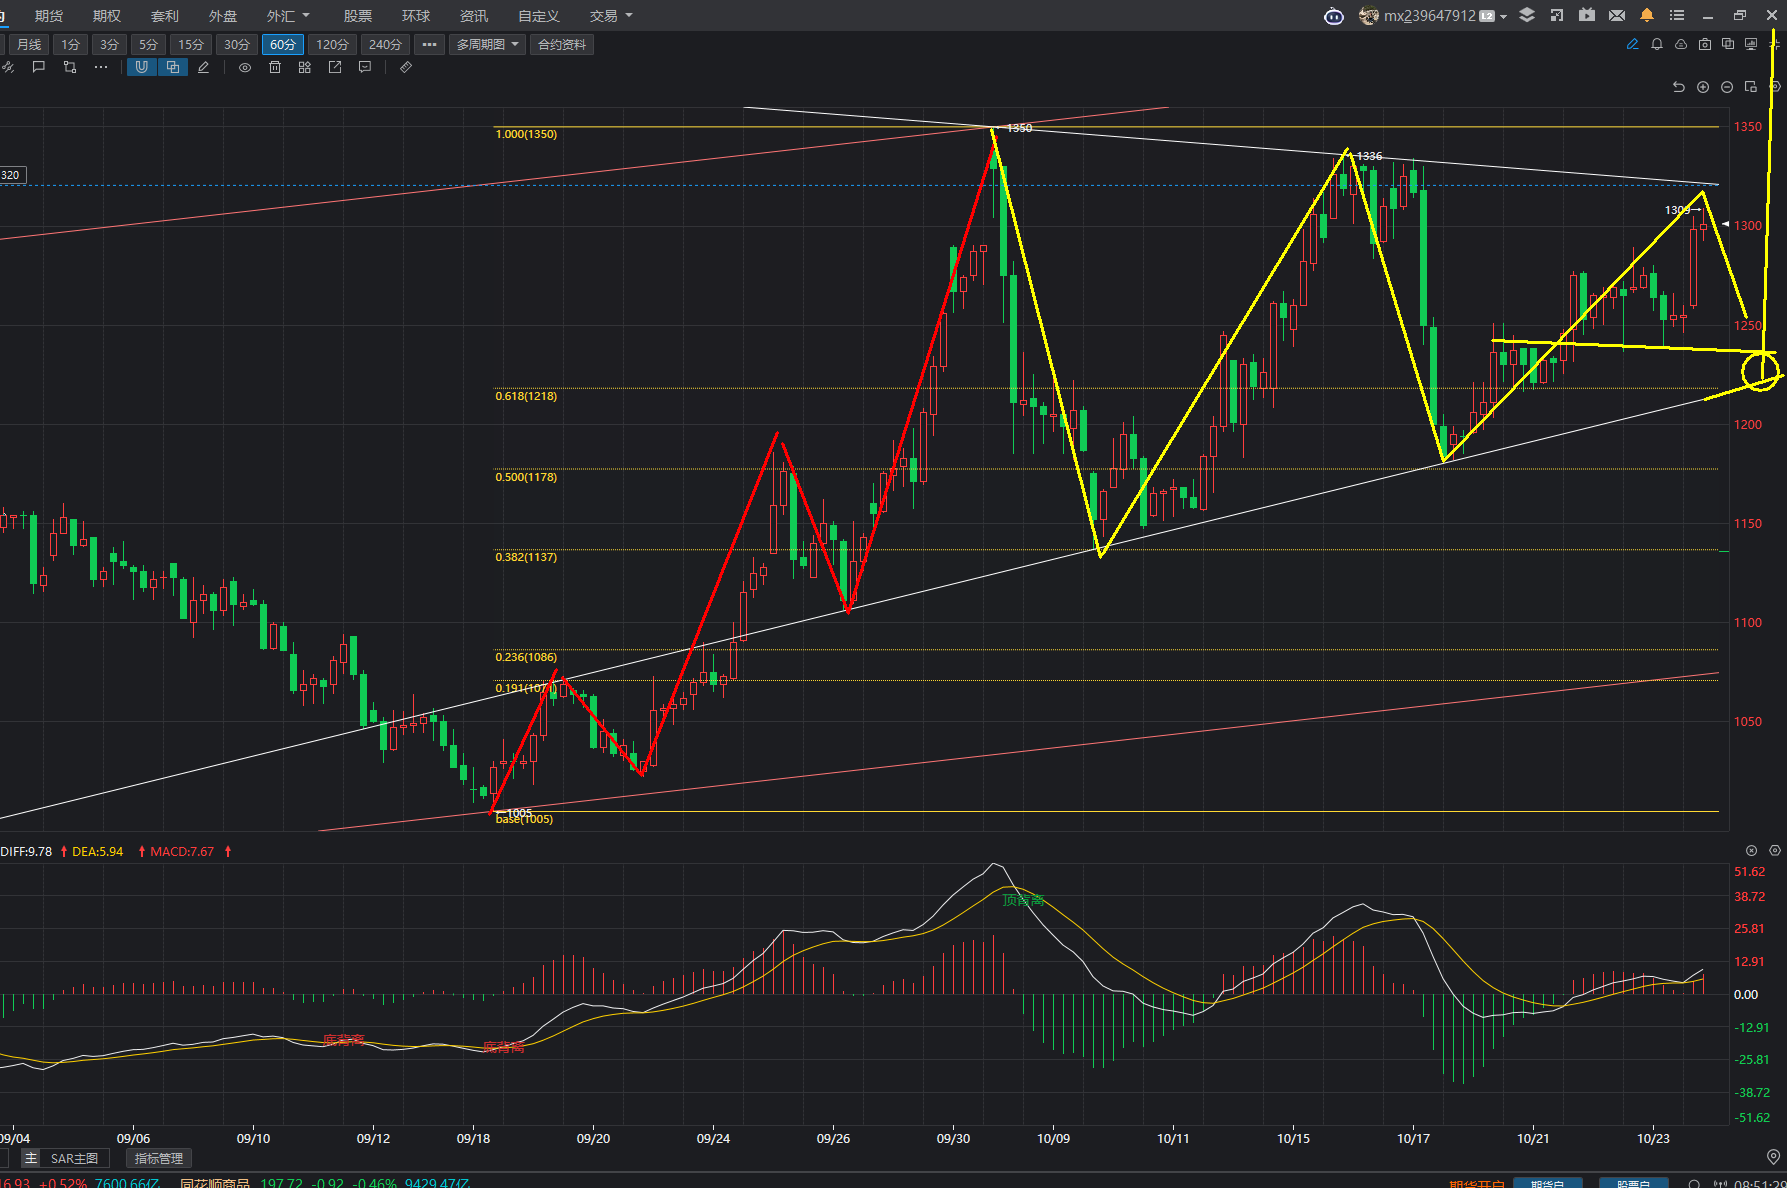This screenshot has height=1188, width=1787.
Task: Select the blue drawing pencil icon at top right
Action: [1633, 44]
